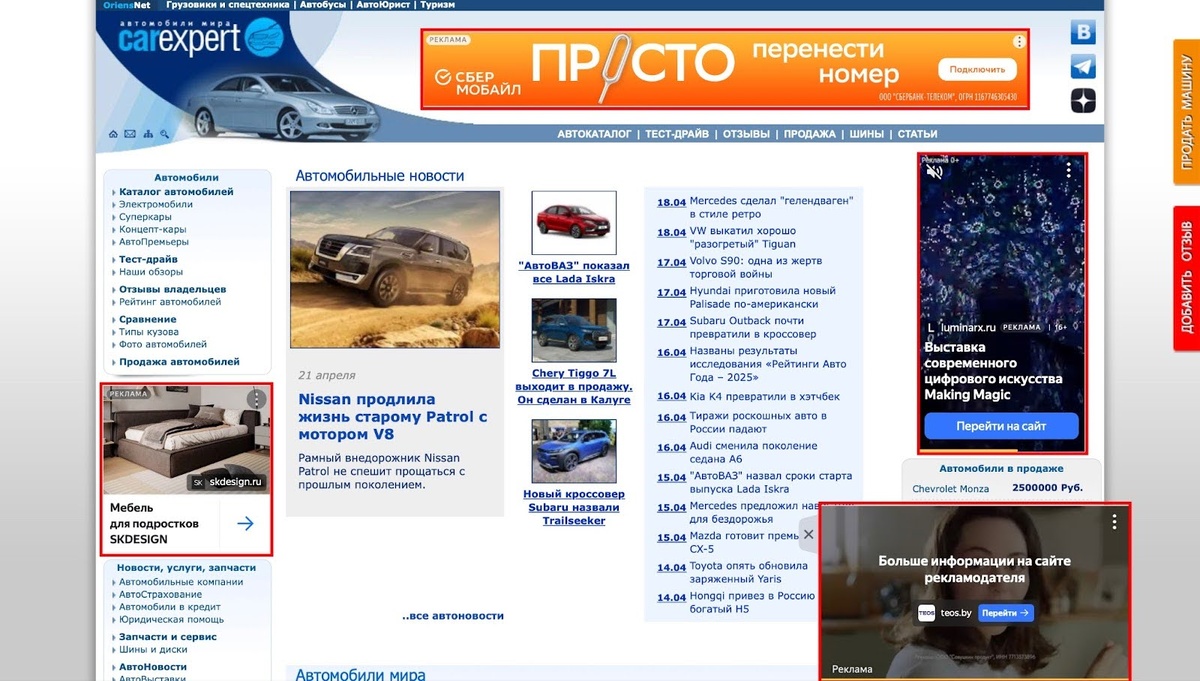The width and height of the screenshot is (1200, 681).
Task: Click the ПРОДАТЬ МАШИНУ side tab
Action: point(1187,112)
